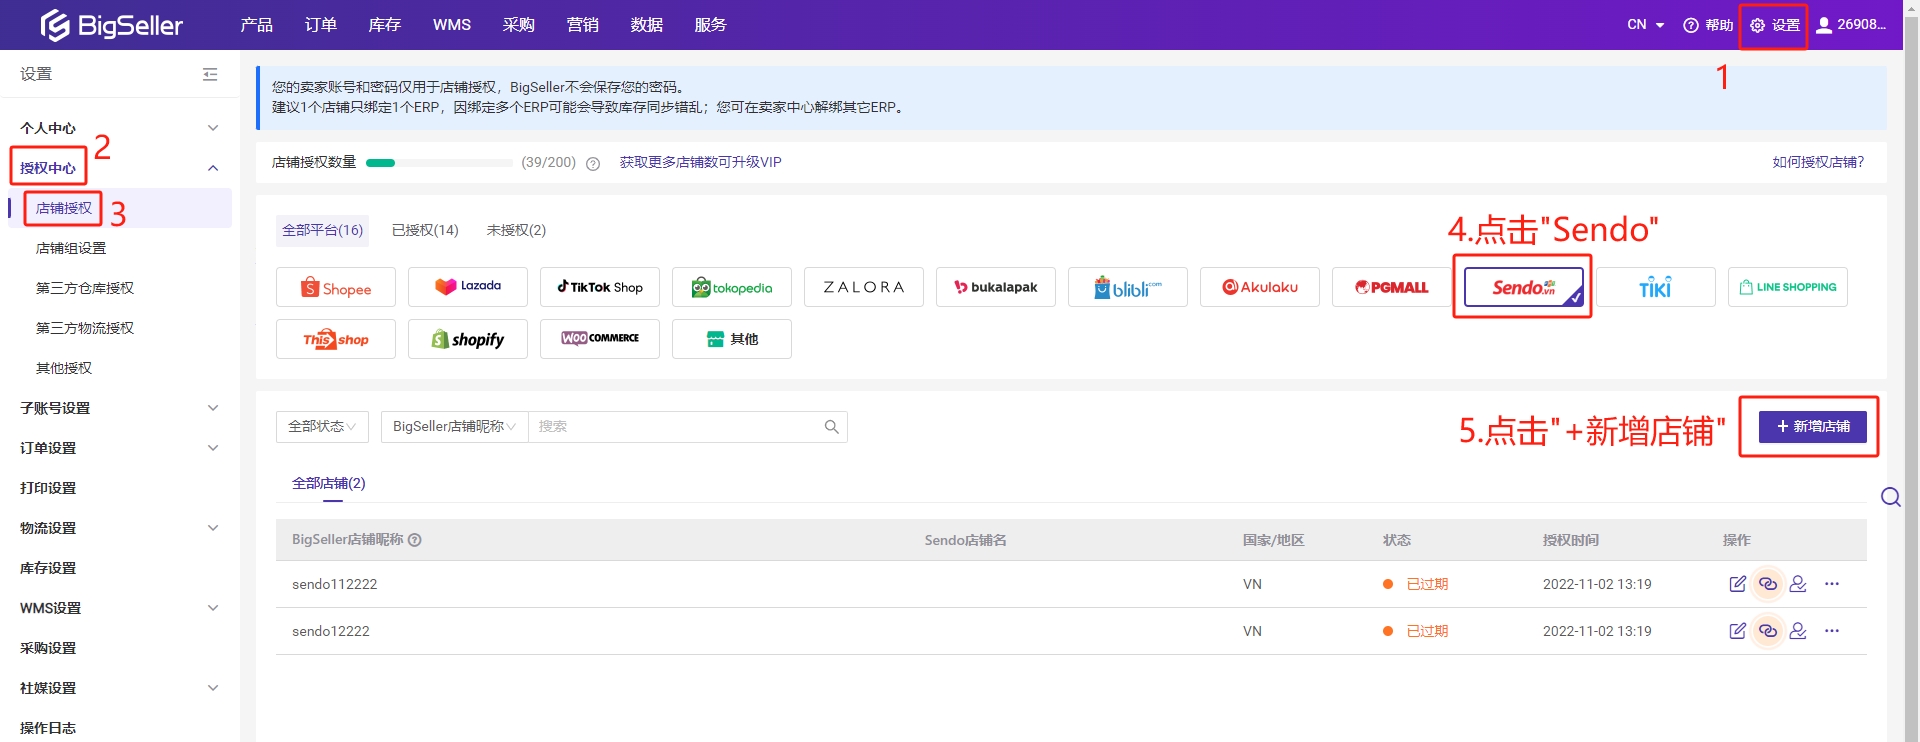Screen dimensions: 1920x742
Task: Select the Akulaku platform card
Action: pos(1260,287)
